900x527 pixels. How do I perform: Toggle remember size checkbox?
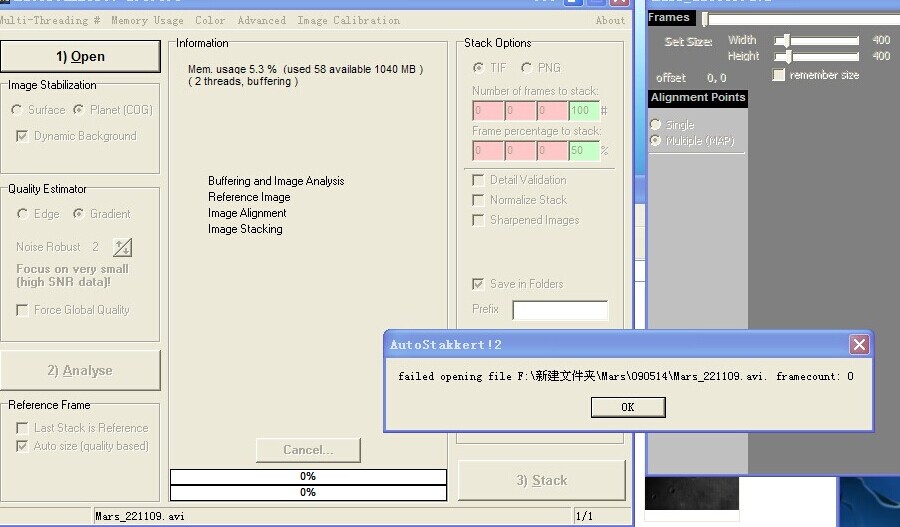pos(778,75)
